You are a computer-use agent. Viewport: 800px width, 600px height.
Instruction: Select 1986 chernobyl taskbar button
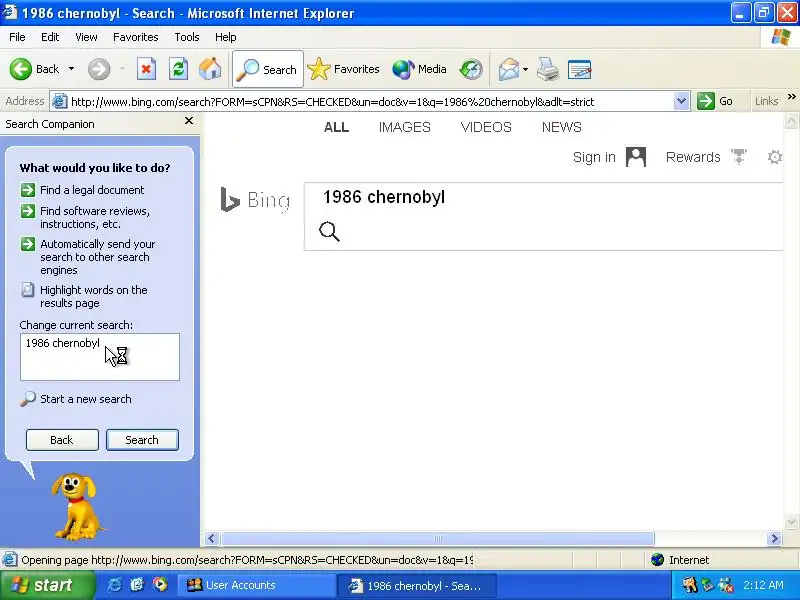pyautogui.click(x=418, y=586)
